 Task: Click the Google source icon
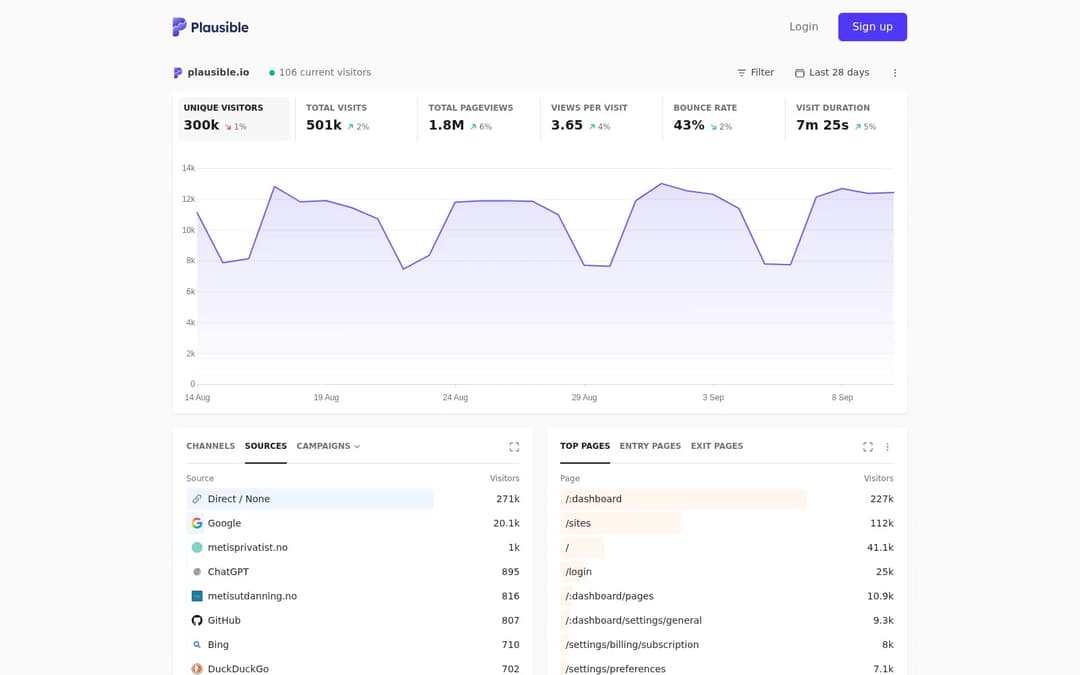[197, 523]
